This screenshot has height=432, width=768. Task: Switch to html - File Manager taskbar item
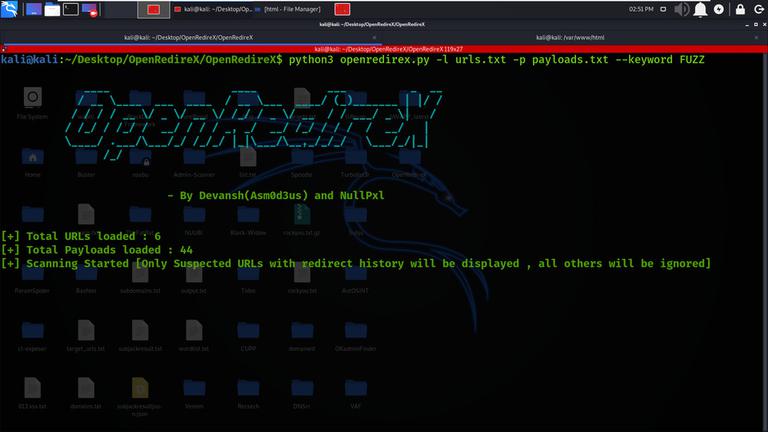288,9
